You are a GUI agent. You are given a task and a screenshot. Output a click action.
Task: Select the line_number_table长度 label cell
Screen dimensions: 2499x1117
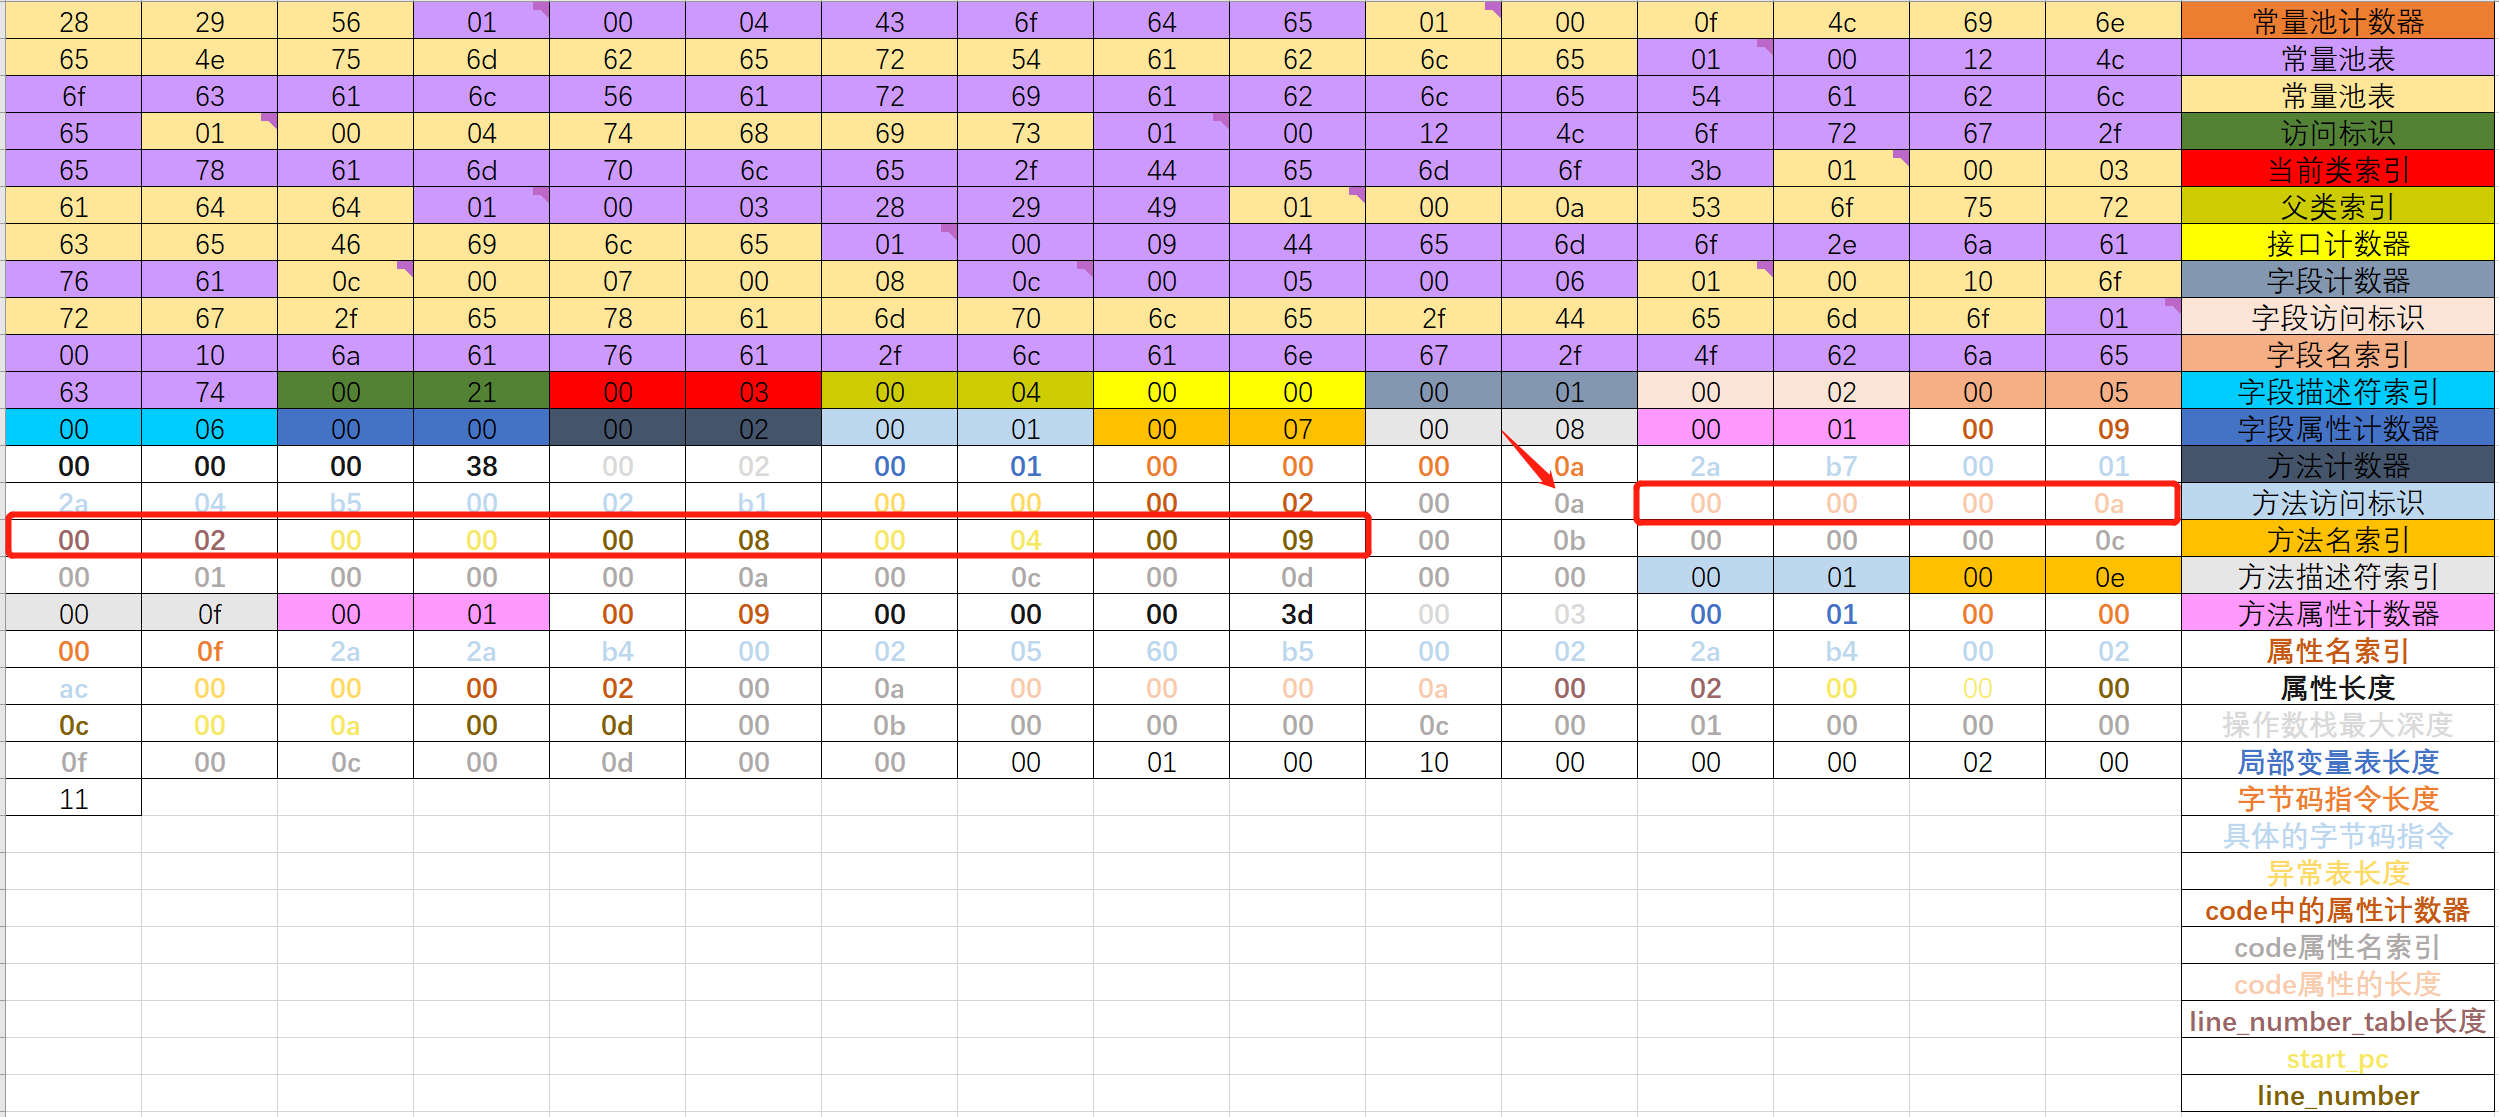click(x=2337, y=1021)
